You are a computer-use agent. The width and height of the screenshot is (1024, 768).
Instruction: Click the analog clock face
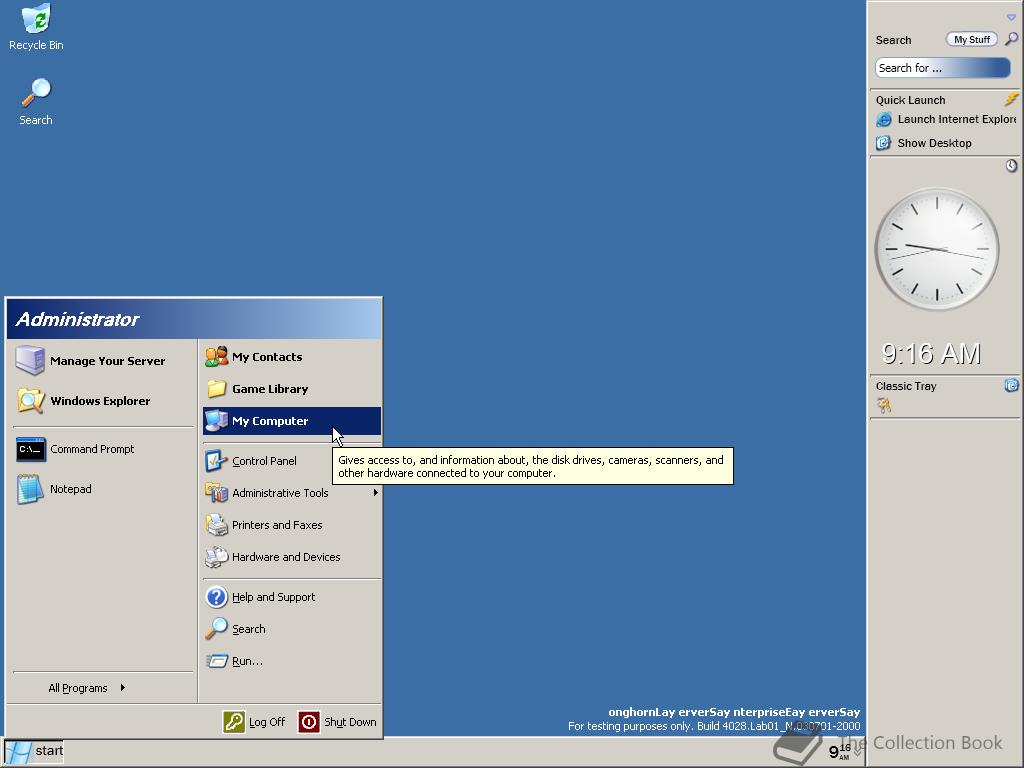click(x=936, y=249)
